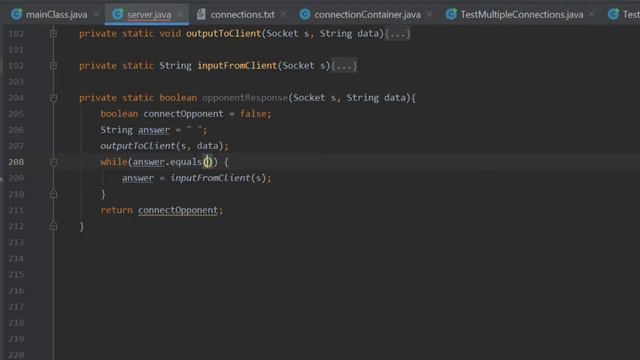Image resolution: width=640 pixels, height=360 pixels.
Task: Close the TestMultipleConnections.java tab
Action: coord(591,14)
